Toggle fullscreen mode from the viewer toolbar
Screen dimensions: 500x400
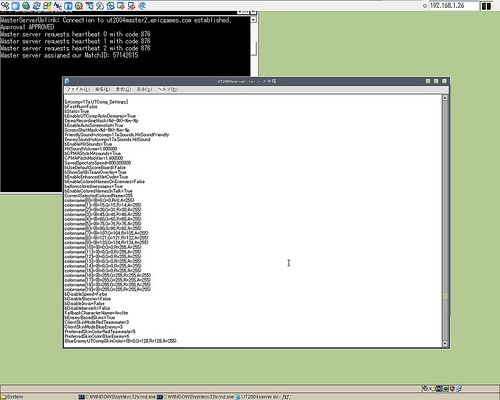coord(16,6)
